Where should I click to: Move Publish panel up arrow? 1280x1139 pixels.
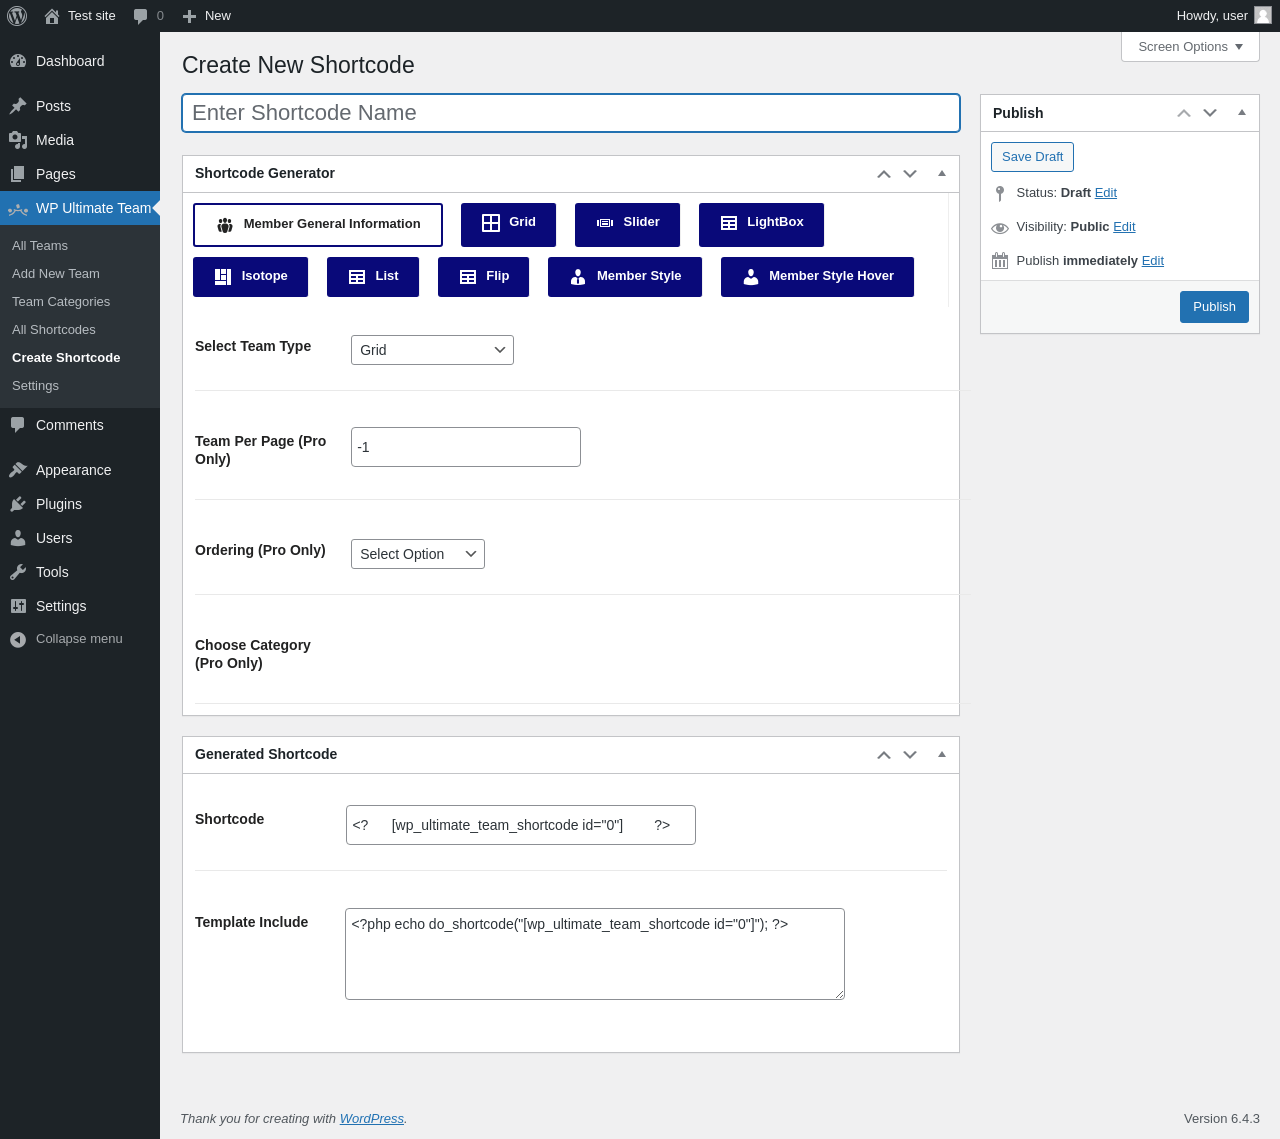[1184, 113]
